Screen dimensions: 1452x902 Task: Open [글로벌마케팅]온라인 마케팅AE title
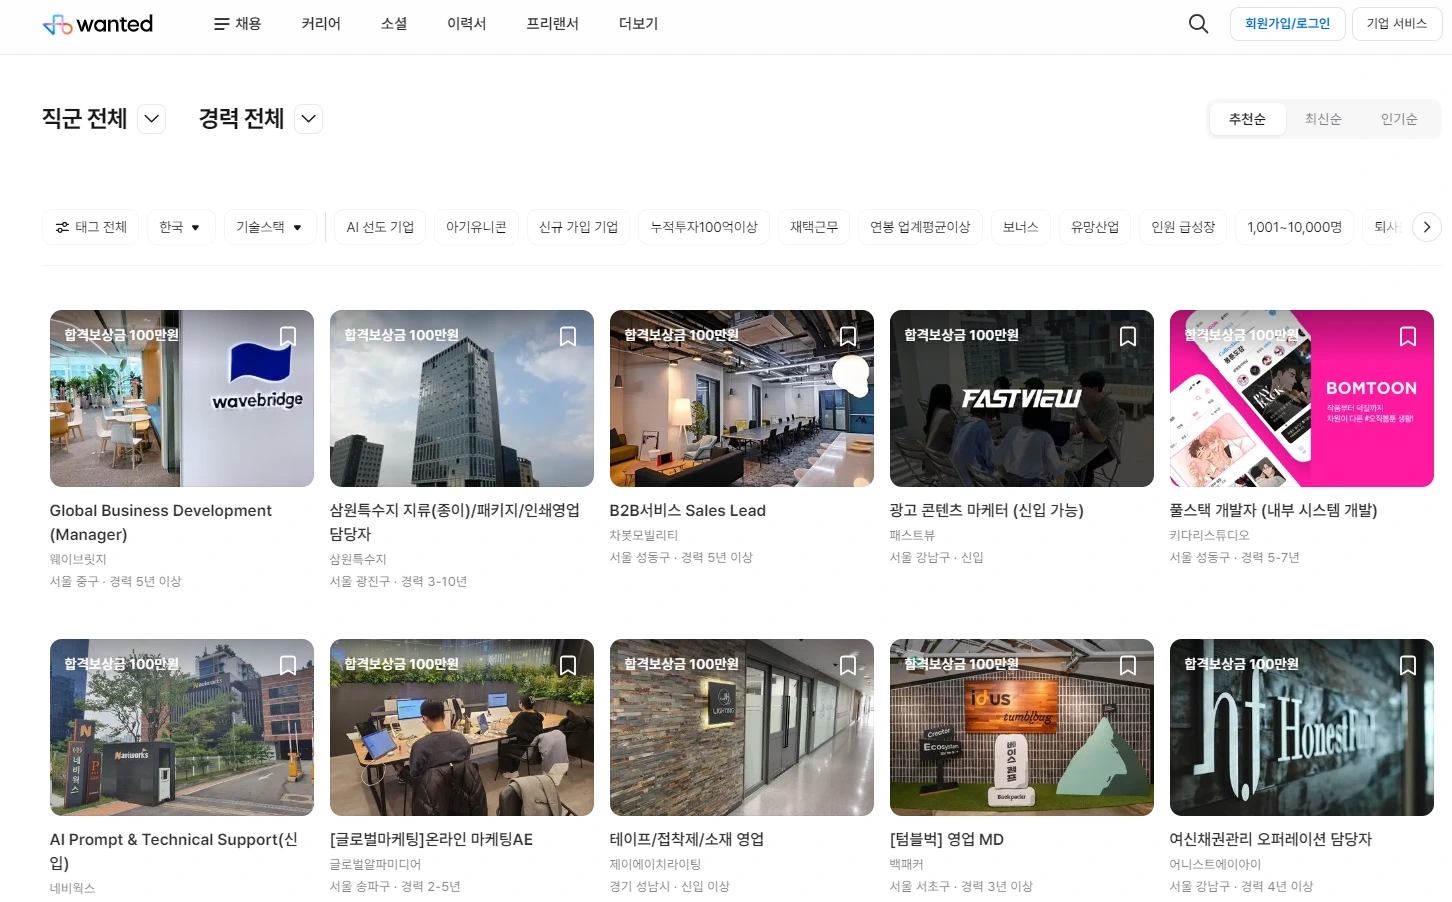coord(431,839)
